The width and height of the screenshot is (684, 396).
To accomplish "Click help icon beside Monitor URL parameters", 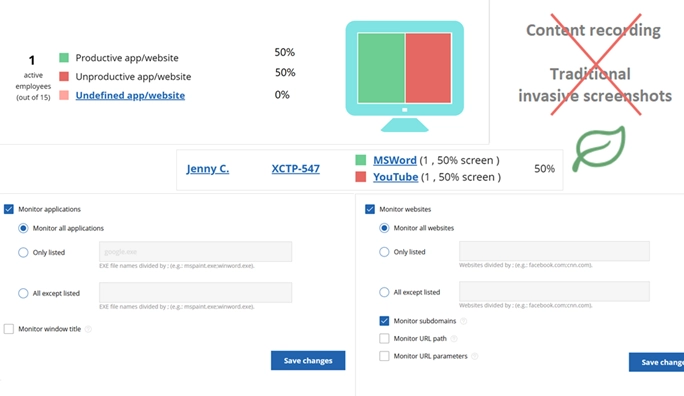I will click(475, 356).
